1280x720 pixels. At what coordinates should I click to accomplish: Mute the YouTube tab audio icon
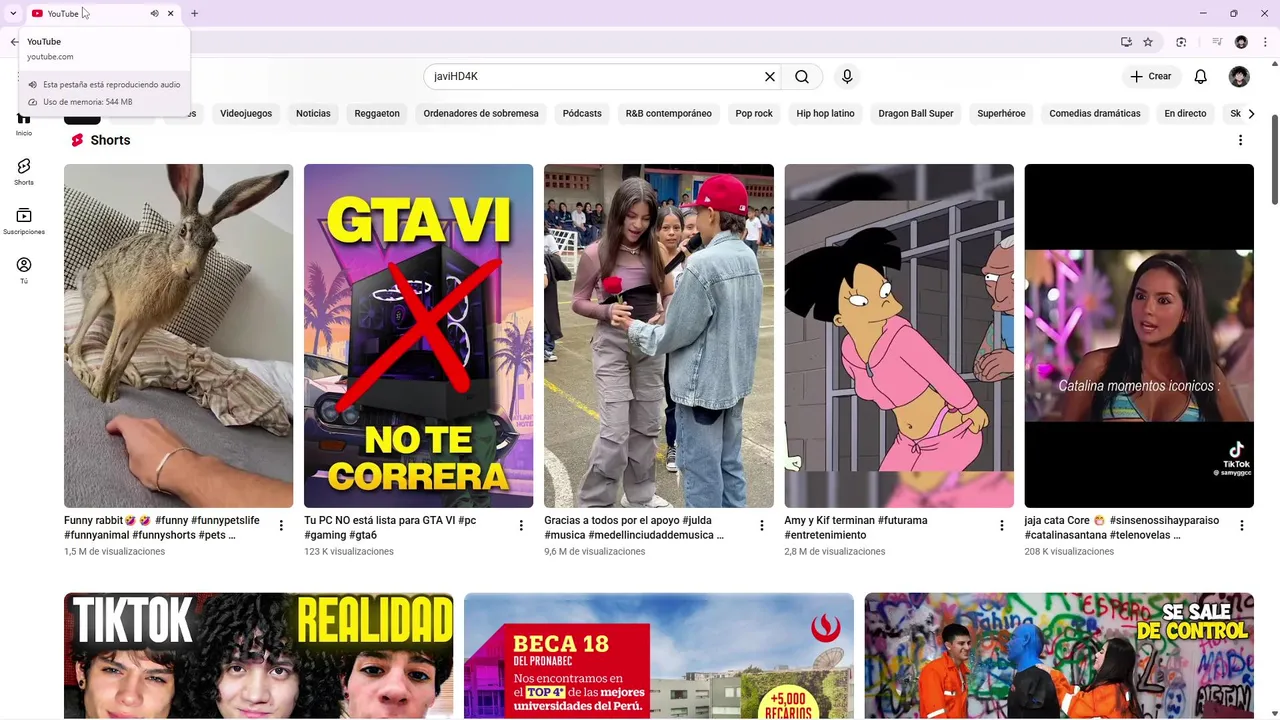pos(154,13)
